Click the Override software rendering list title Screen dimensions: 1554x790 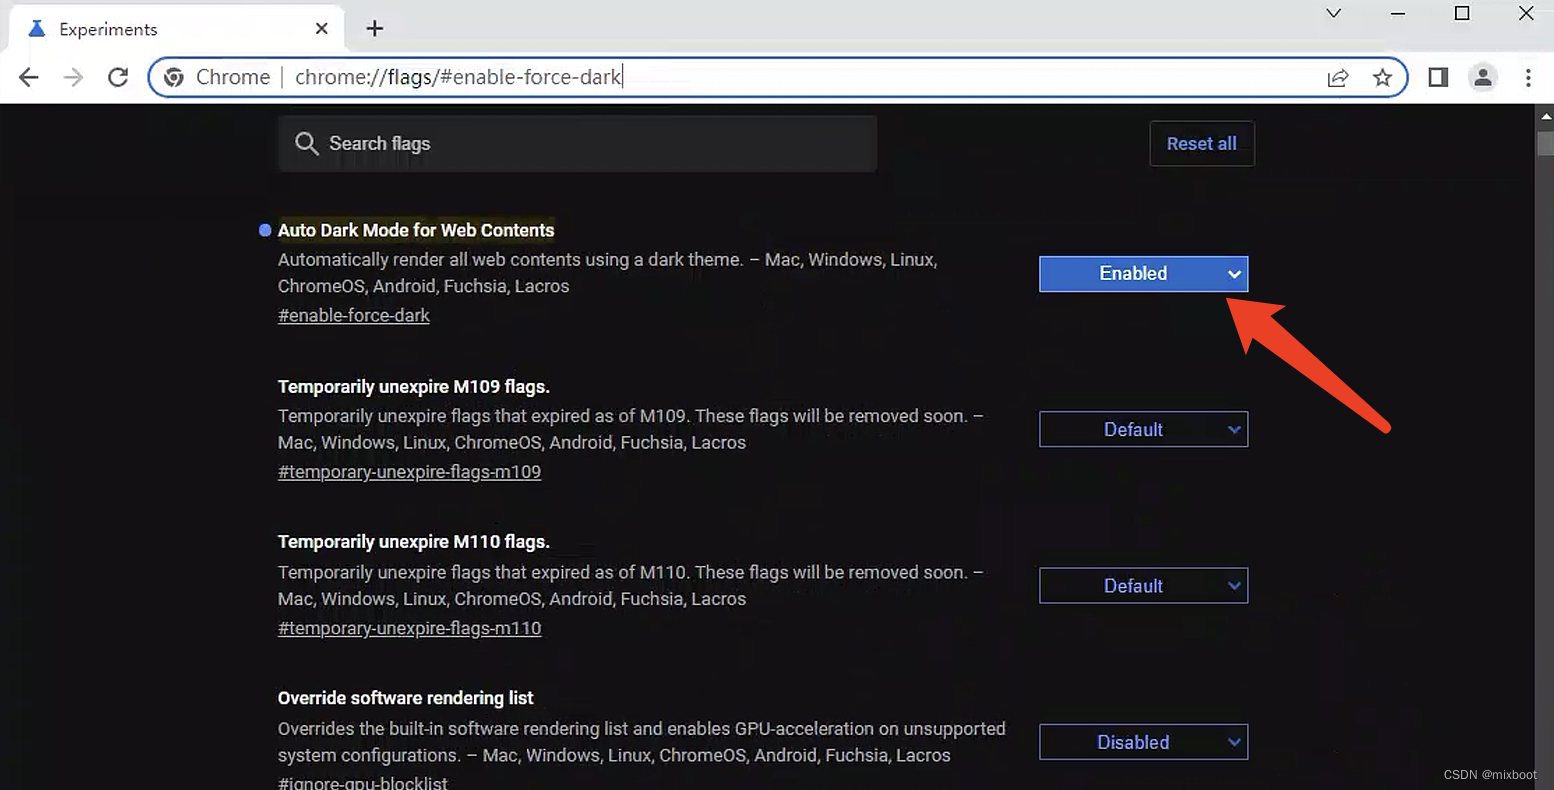click(x=406, y=698)
